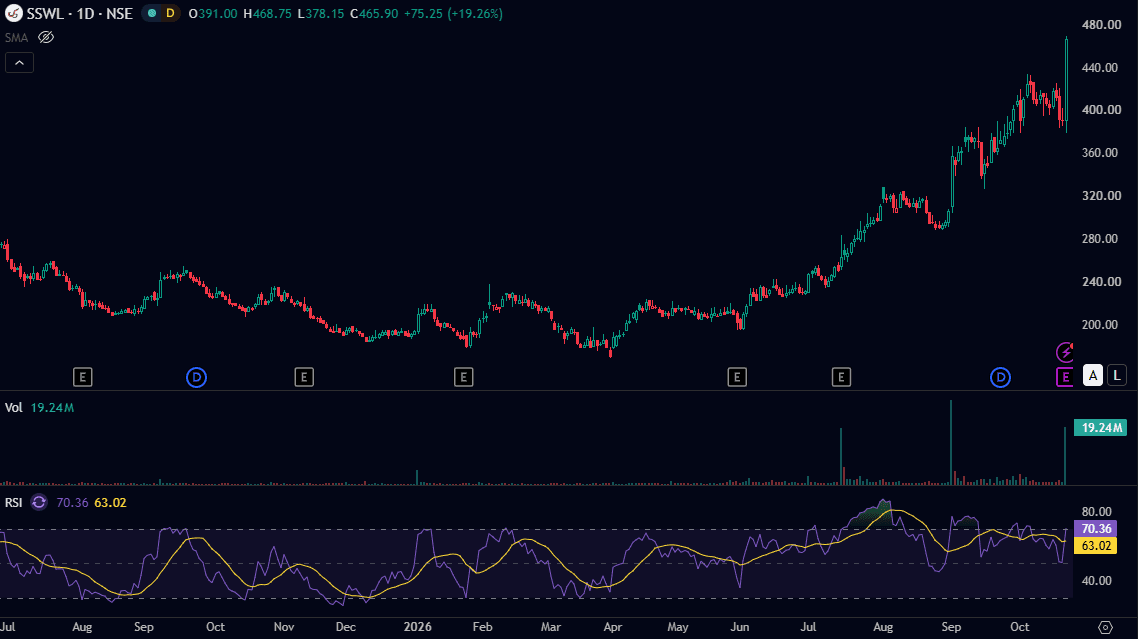Viewport: 1138px width, 639px height.
Task: Click the 280.00 price axis label
Action: (x=1101, y=238)
